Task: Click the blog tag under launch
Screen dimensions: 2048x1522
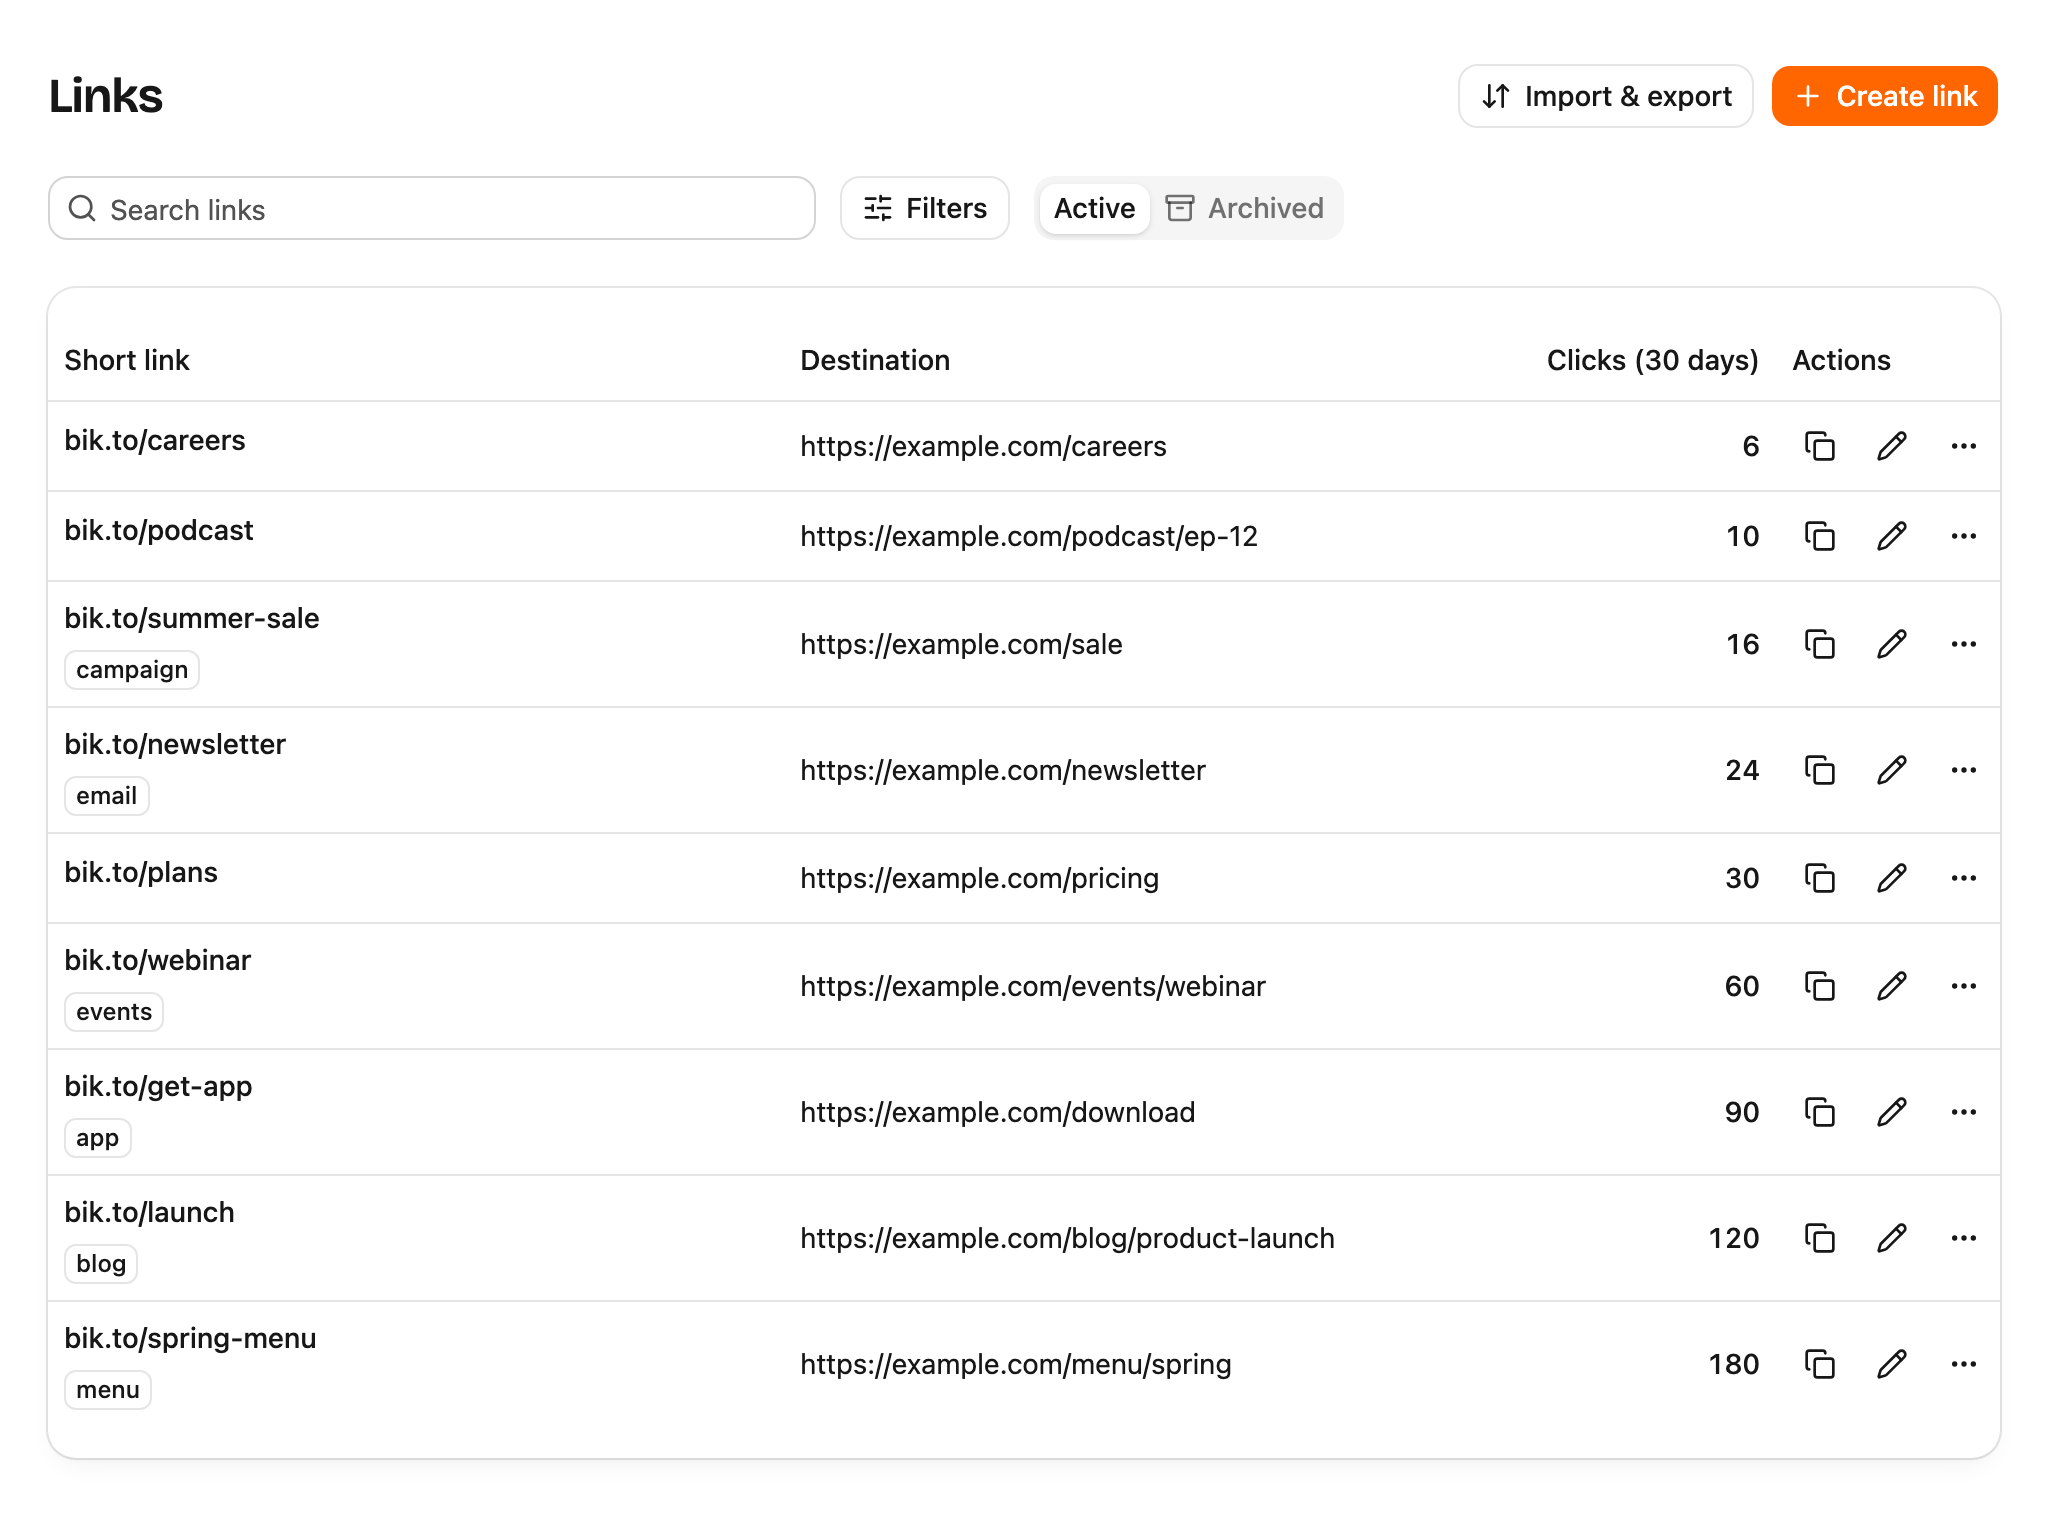Action: click(101, 1264)
